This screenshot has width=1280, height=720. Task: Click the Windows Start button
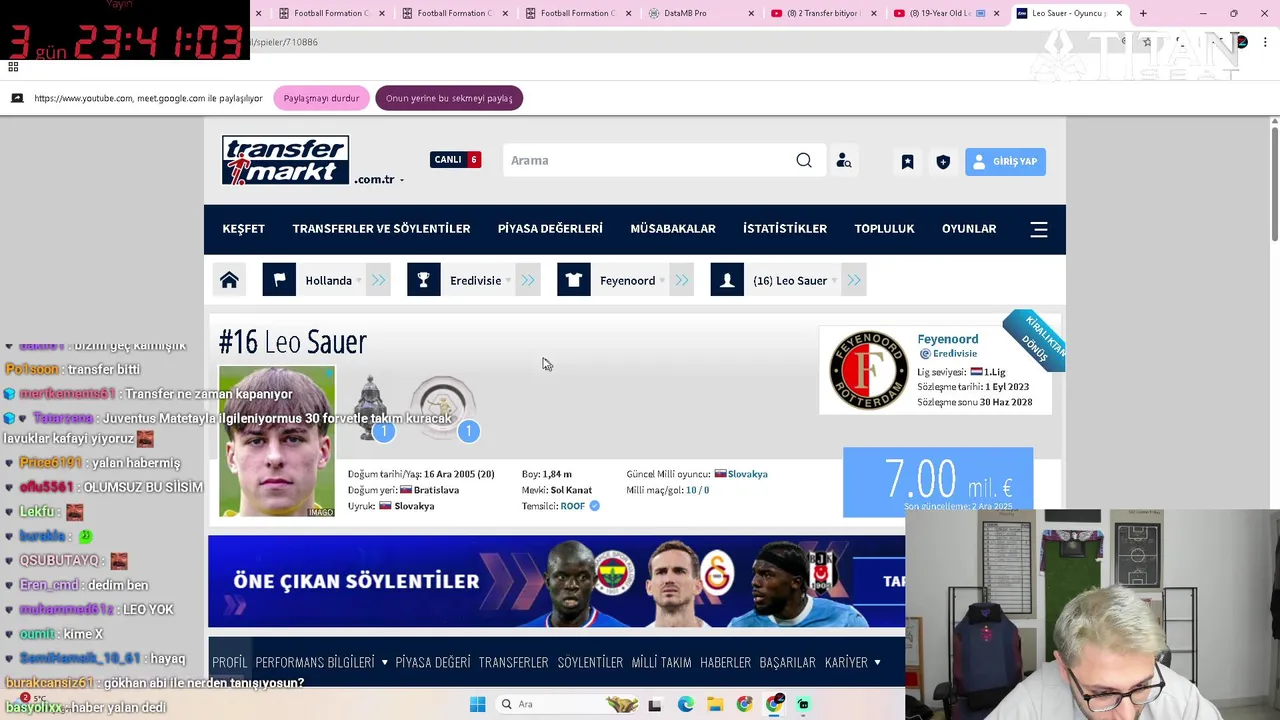[x=477, y=704]
